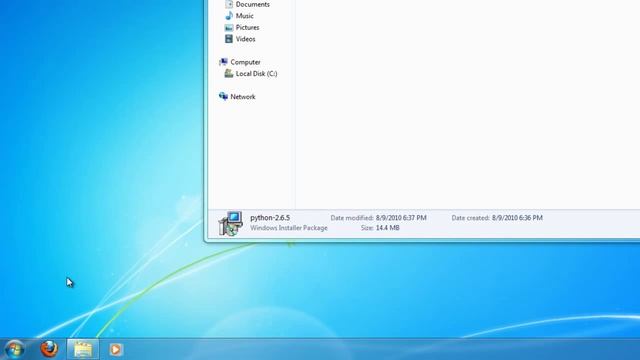Open the Pictures library

tap(242, 27)
